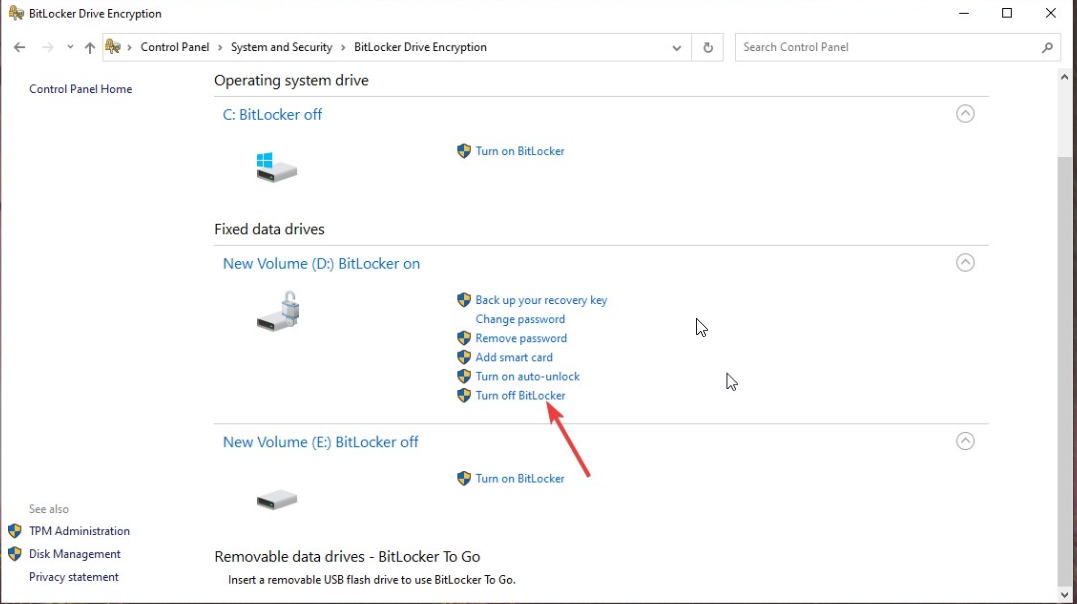Click the back navigation arrow
This screenshot has height=604, width=1077.
(18, 47)
